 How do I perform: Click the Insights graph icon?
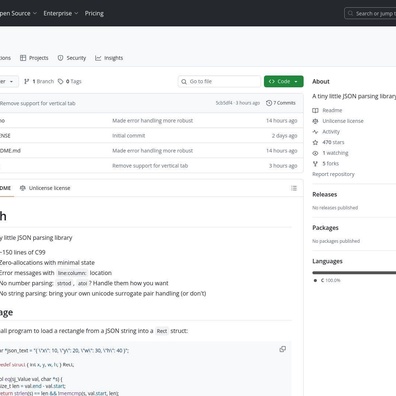point(98,58)
